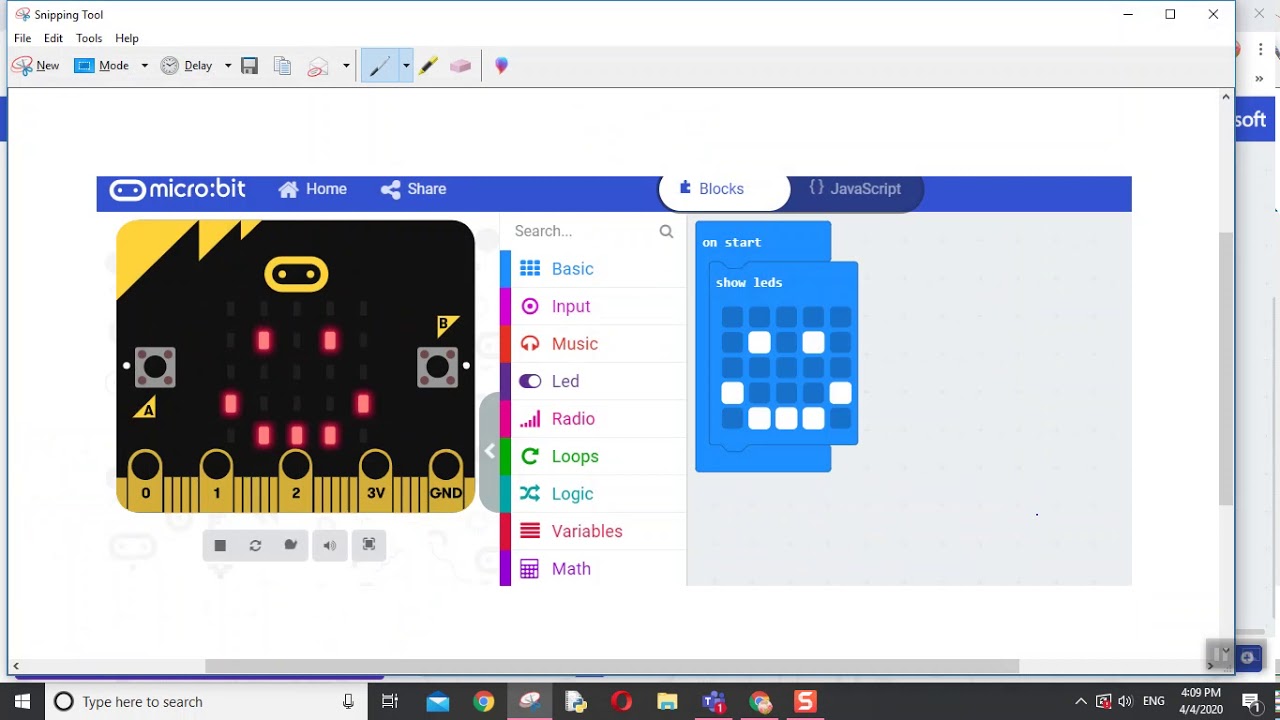Open the Send Snip dropdown arrow

[346, 66]
